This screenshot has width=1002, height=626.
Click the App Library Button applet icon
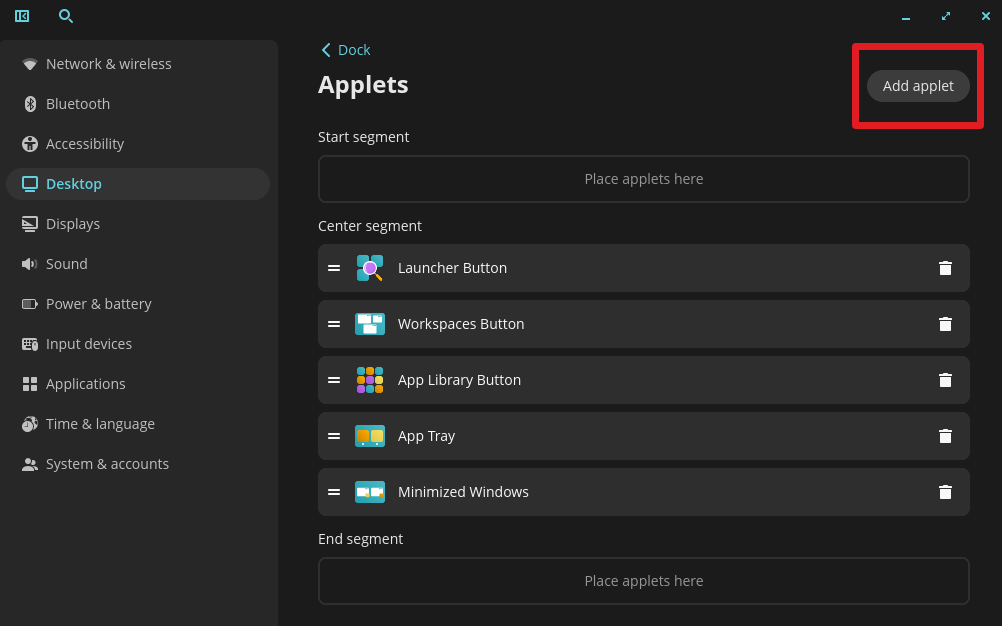click(369, 380)
